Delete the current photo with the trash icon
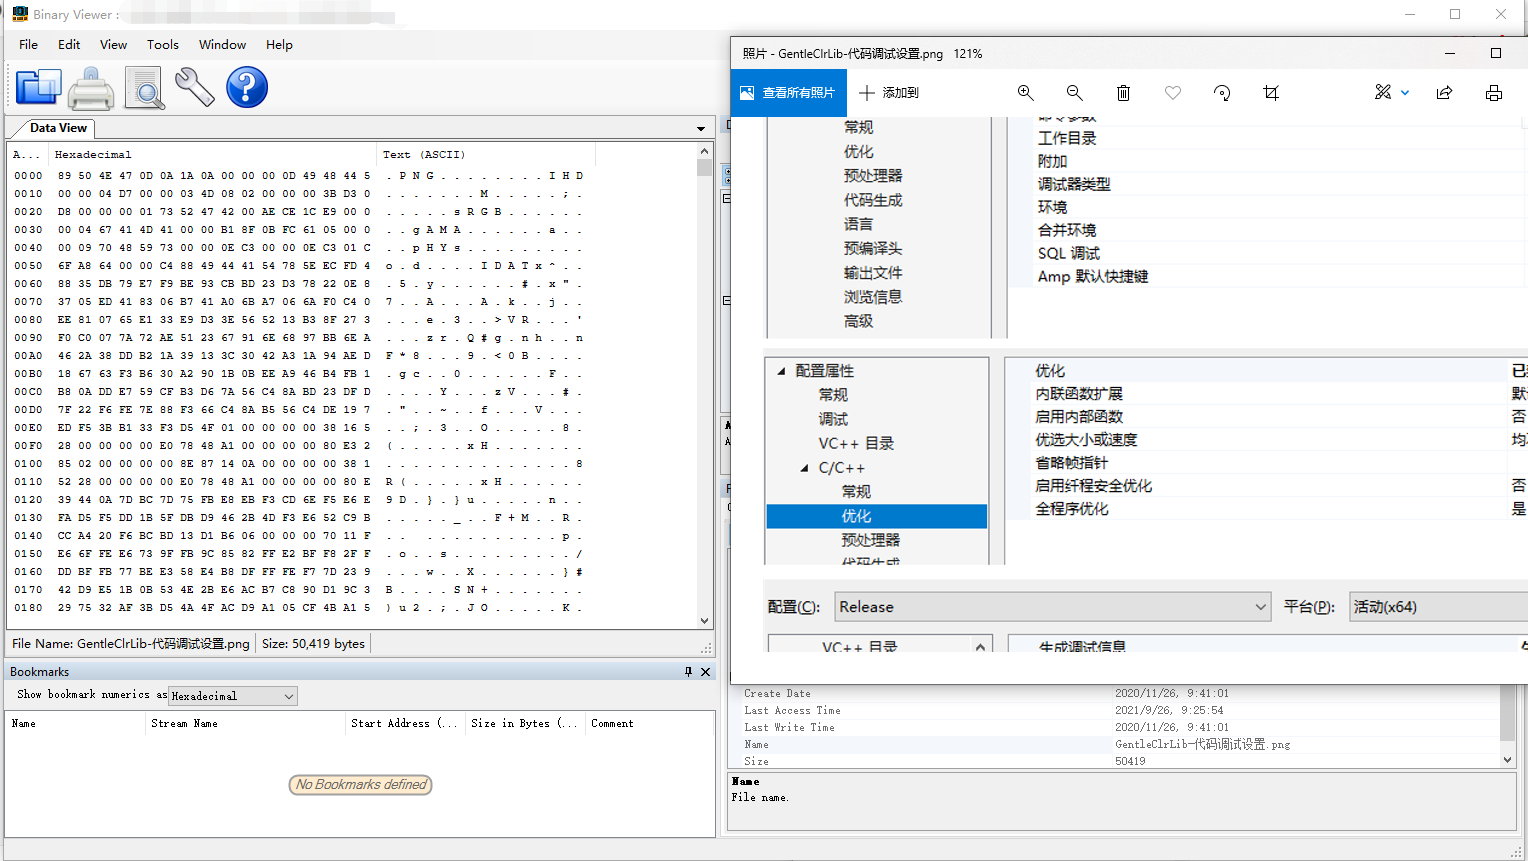1528x861 pixels. [1123, 92]
